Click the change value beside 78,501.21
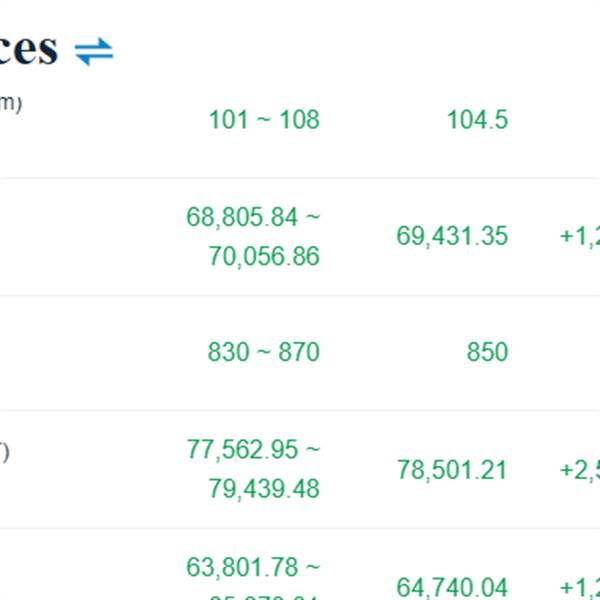This screenshot has width=600, height=600. 579,470
